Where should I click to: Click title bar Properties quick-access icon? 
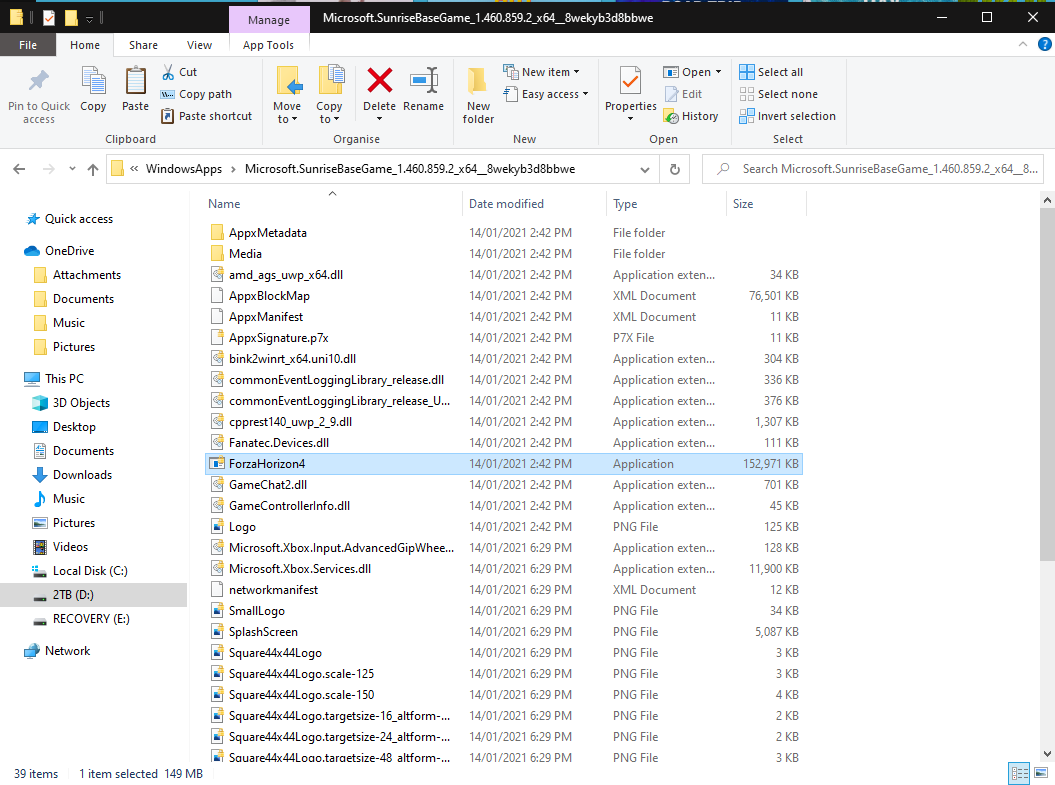coord(49,17)
